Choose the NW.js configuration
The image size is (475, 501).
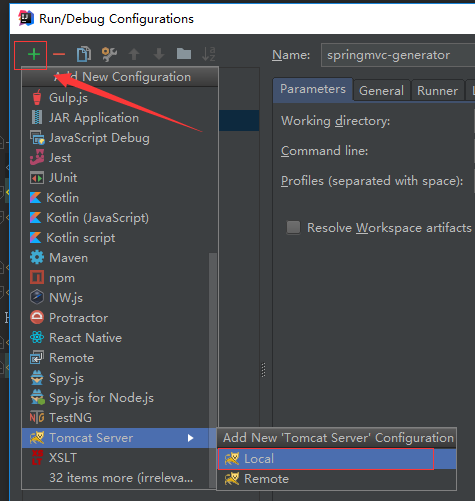115,298
